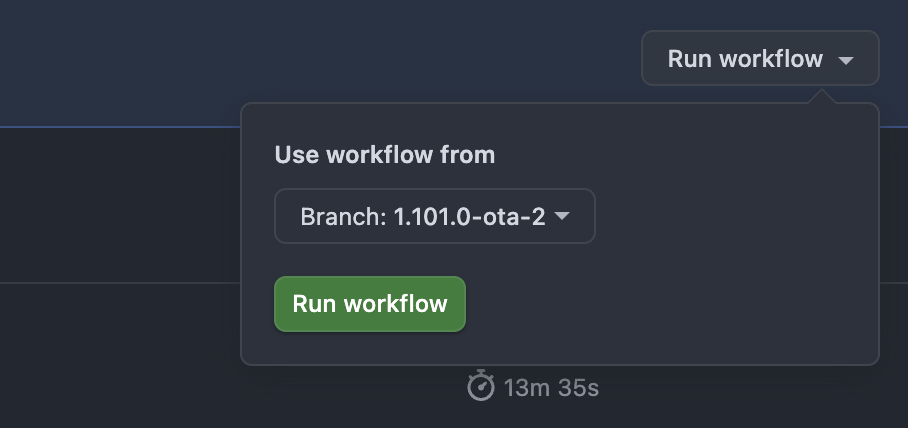Select the 1.101.0-ota-2 branch name text

pyautogui.click(x=469, y=216)
